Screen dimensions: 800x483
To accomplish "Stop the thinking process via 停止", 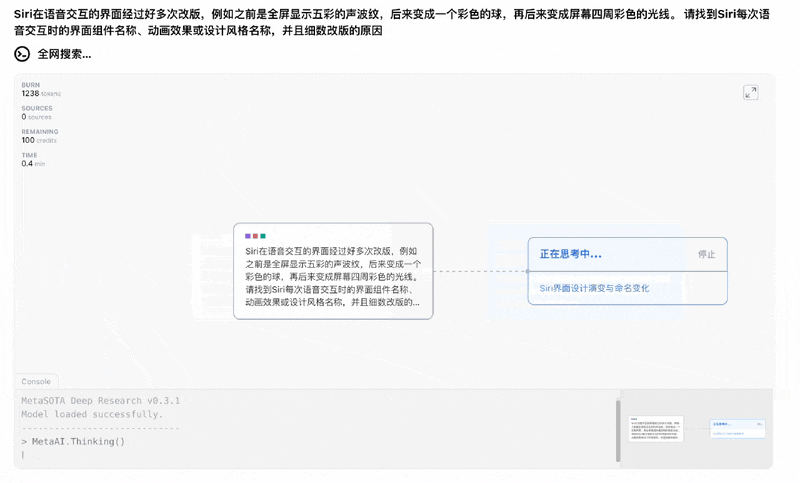I will (x=707, y=254).
